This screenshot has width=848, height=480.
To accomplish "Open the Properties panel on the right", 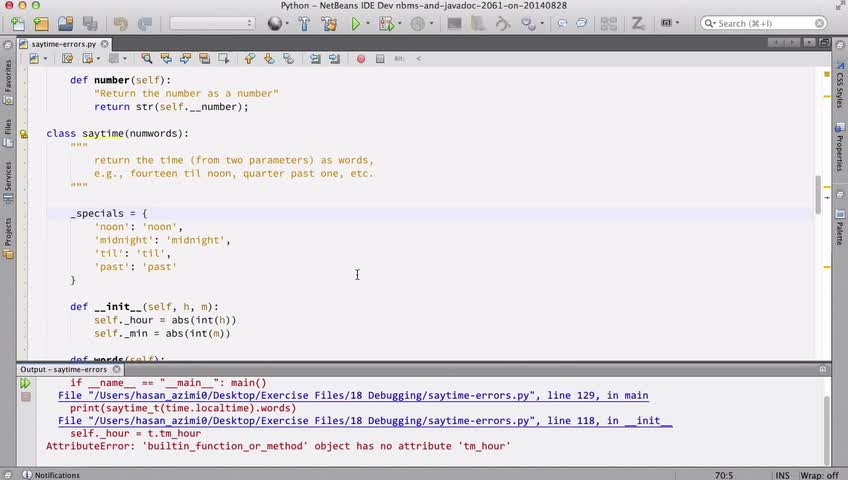I will point(839,147).
